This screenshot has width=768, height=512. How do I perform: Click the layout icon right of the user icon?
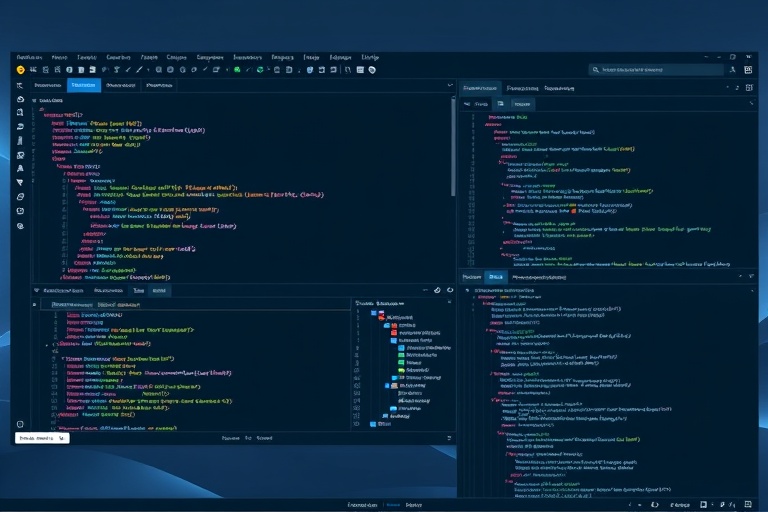(747, 70)
